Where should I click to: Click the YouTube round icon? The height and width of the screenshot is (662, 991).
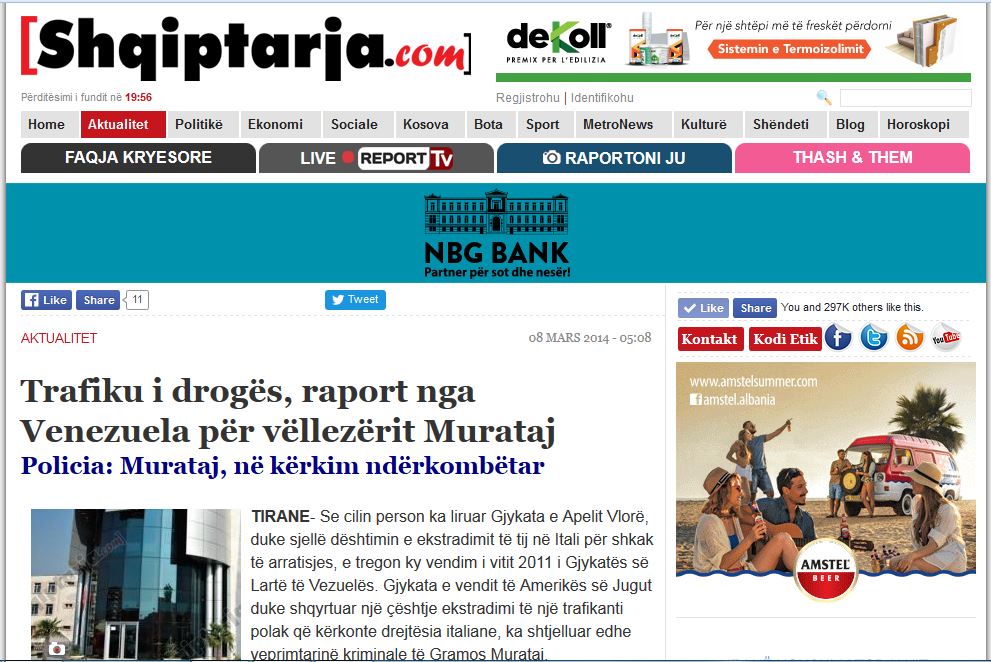point(945,338)
